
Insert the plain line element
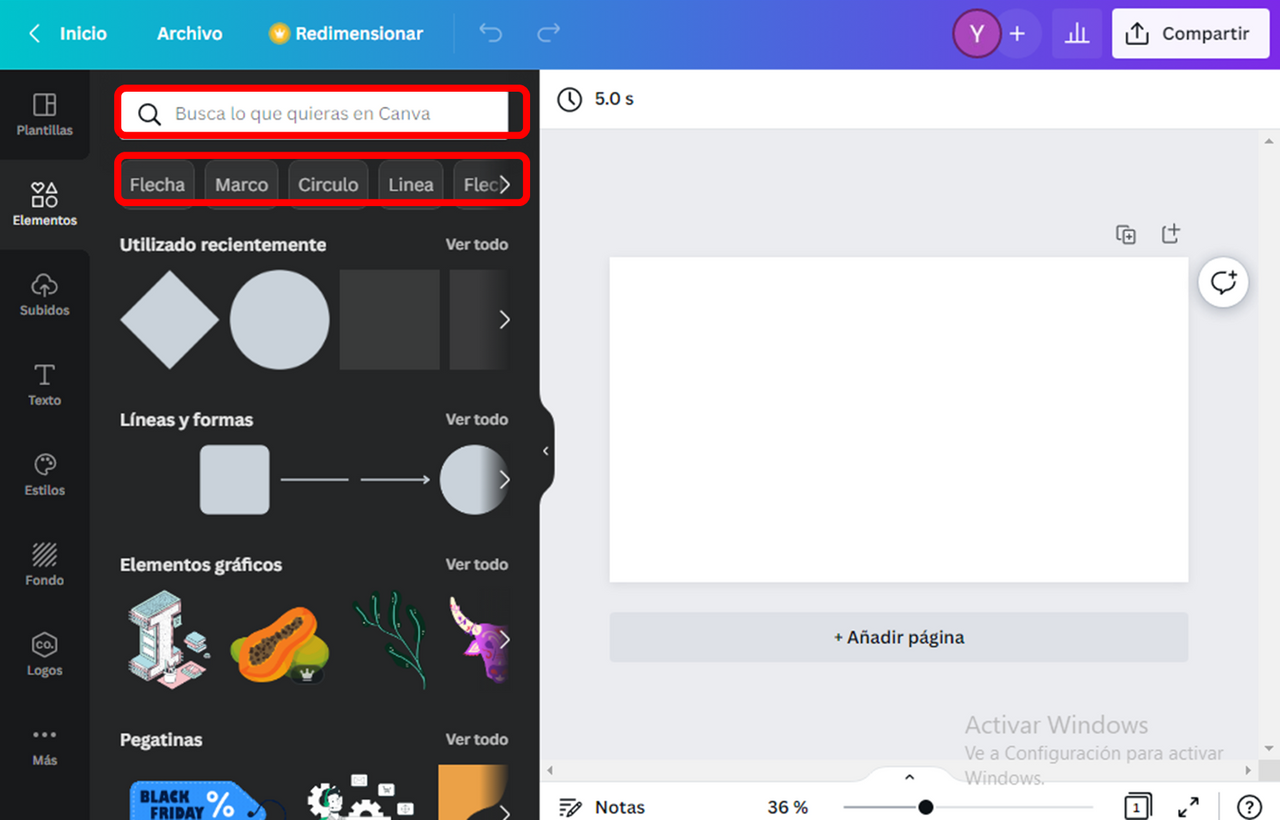pyautogui.click(x=315, y=480)
